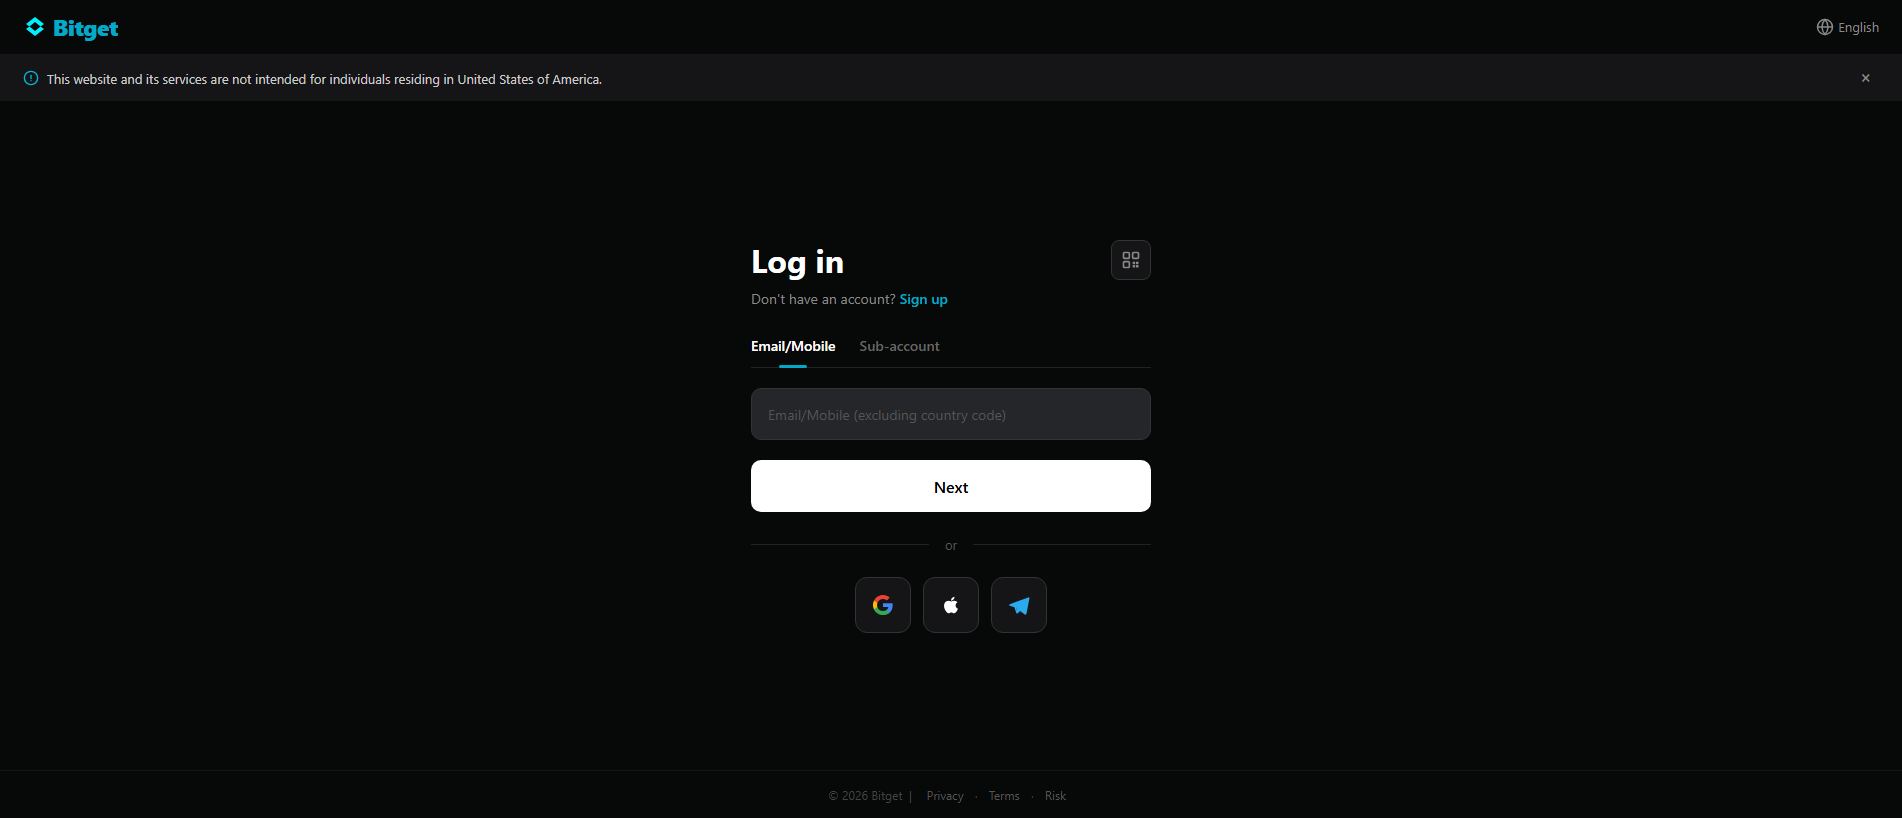
Task: Open the English language selector
Action: 1848,27
